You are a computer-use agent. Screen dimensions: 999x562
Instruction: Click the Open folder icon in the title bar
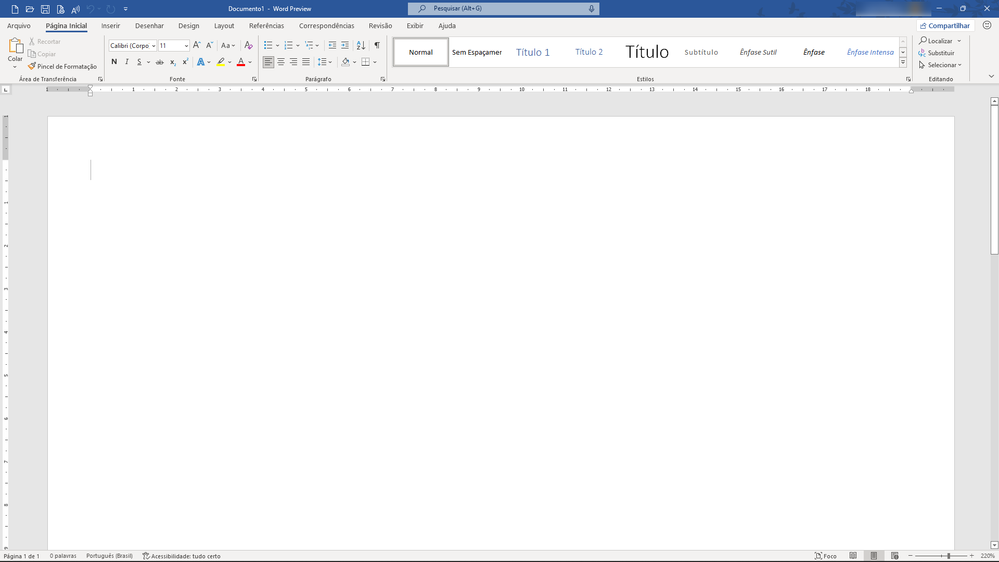click(x=30, y=9)
